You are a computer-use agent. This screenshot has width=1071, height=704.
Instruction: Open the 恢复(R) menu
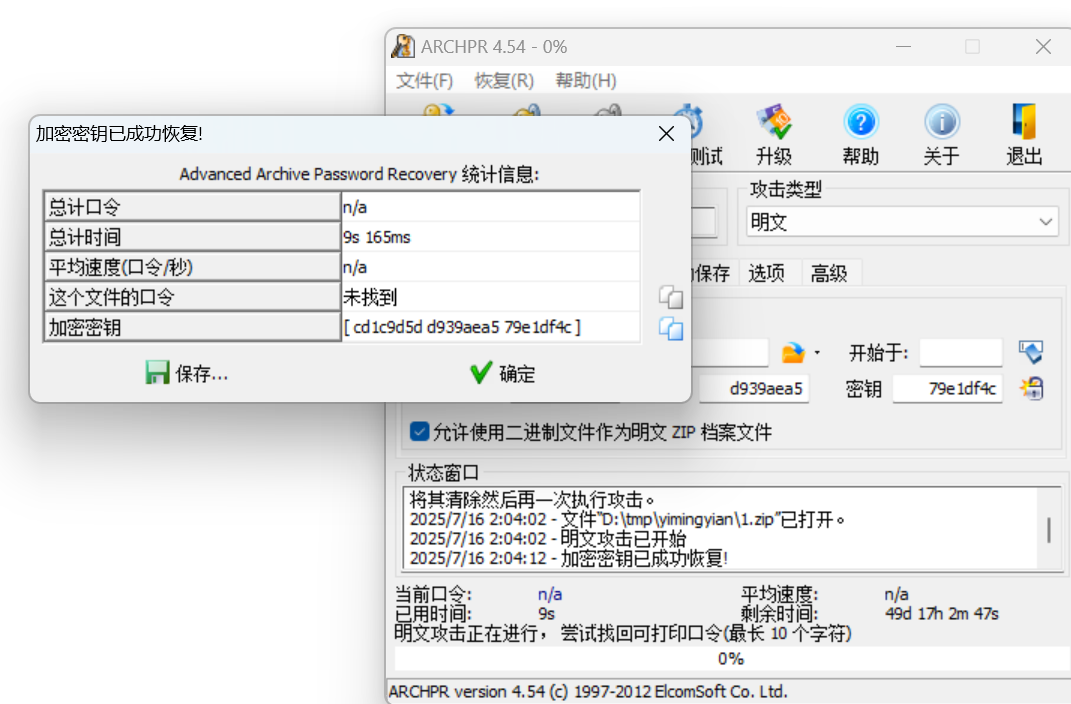click(504, 81)
